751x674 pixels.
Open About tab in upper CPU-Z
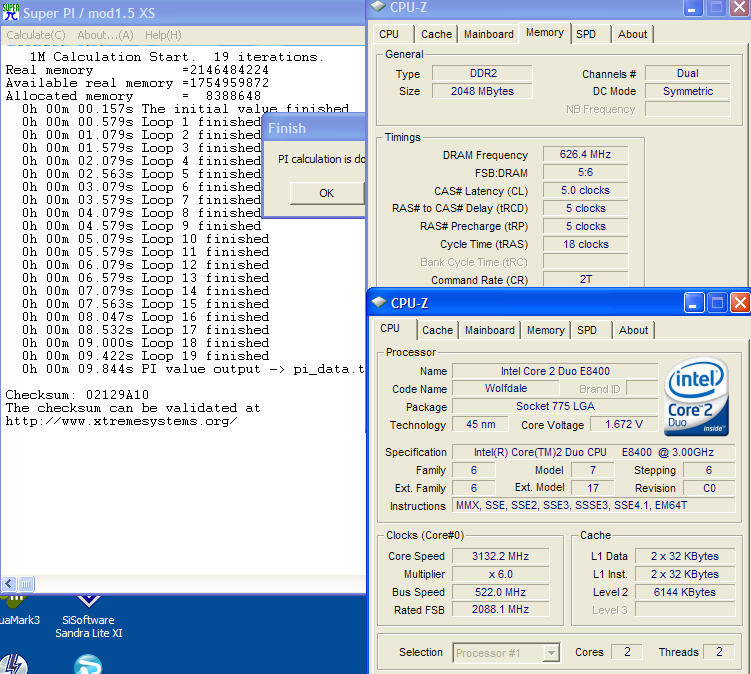click(632, 34)
